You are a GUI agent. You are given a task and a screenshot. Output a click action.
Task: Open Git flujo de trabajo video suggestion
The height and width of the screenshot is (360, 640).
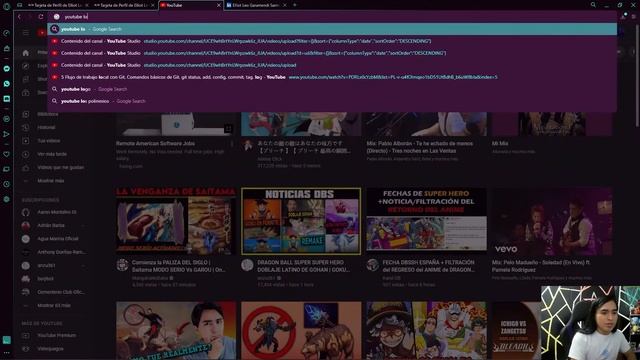(x=331, y=77)
